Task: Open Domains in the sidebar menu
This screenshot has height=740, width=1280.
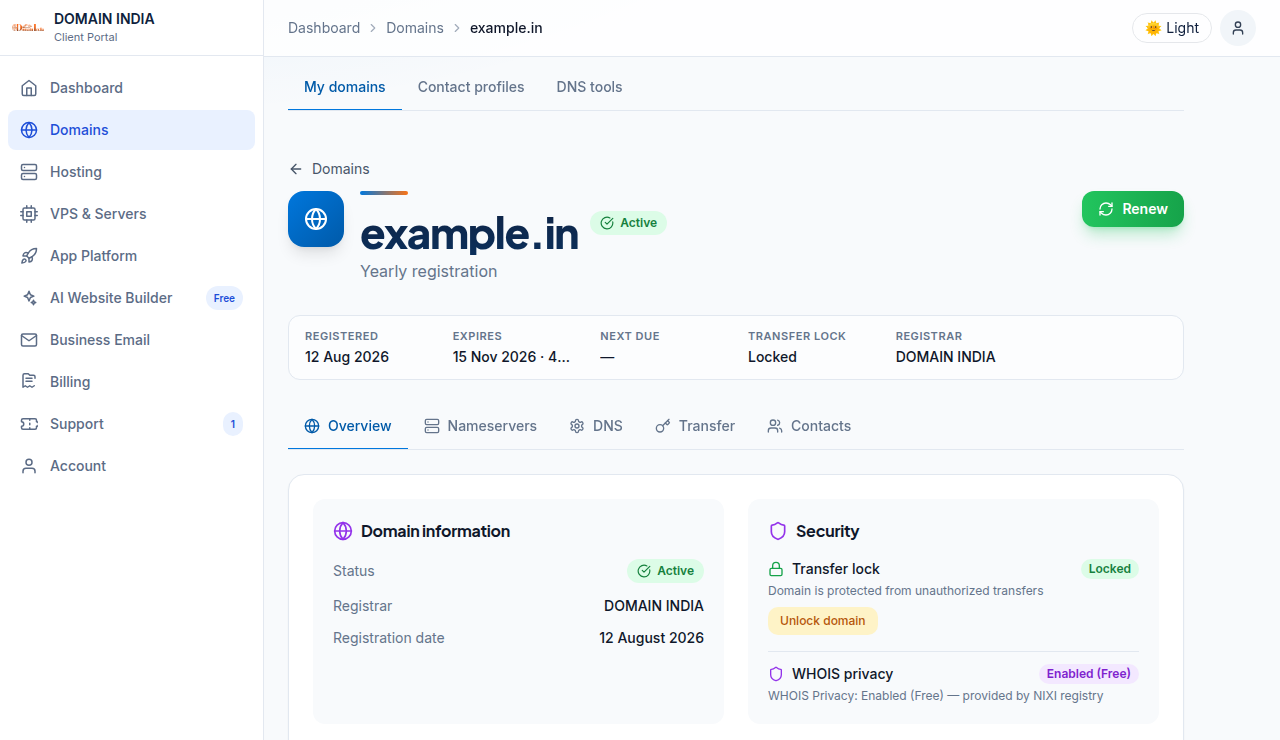Action: click(x=131, y=130)
